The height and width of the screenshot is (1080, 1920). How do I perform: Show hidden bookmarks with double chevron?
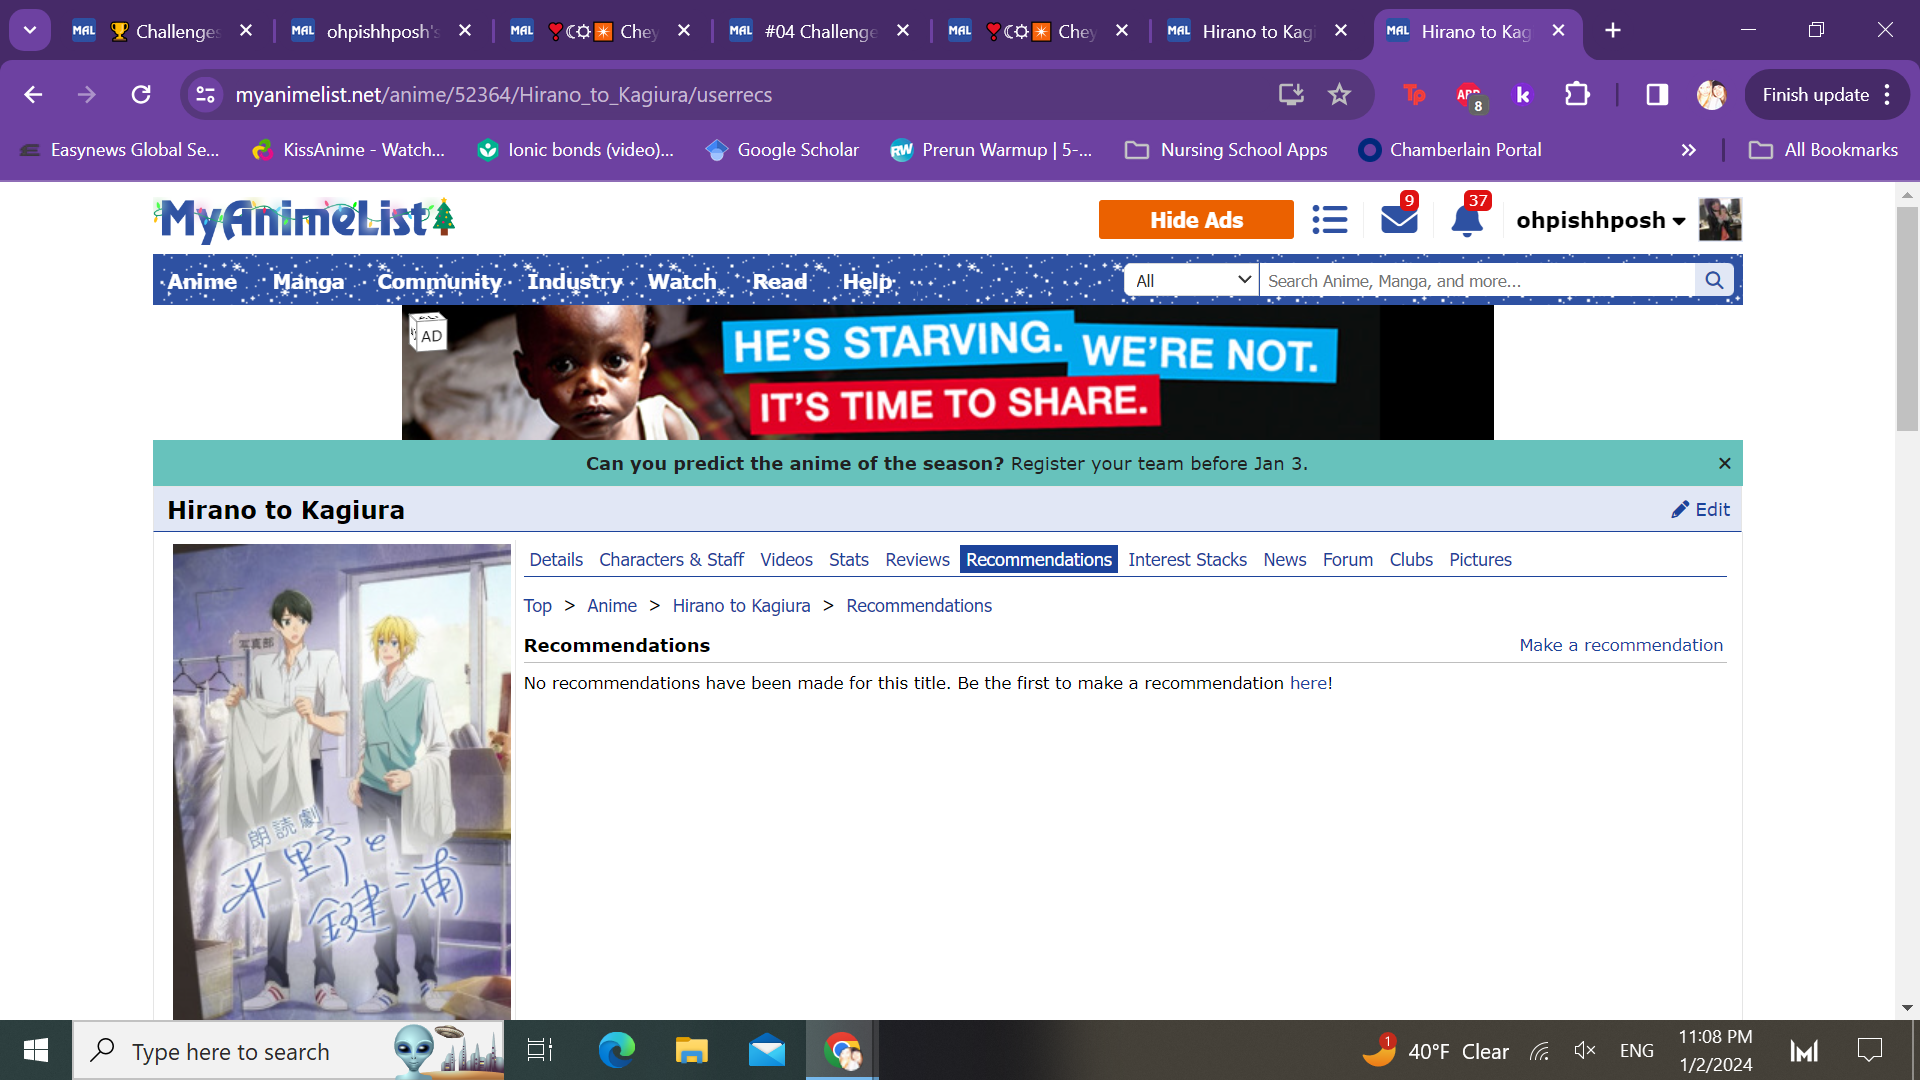1688,150
